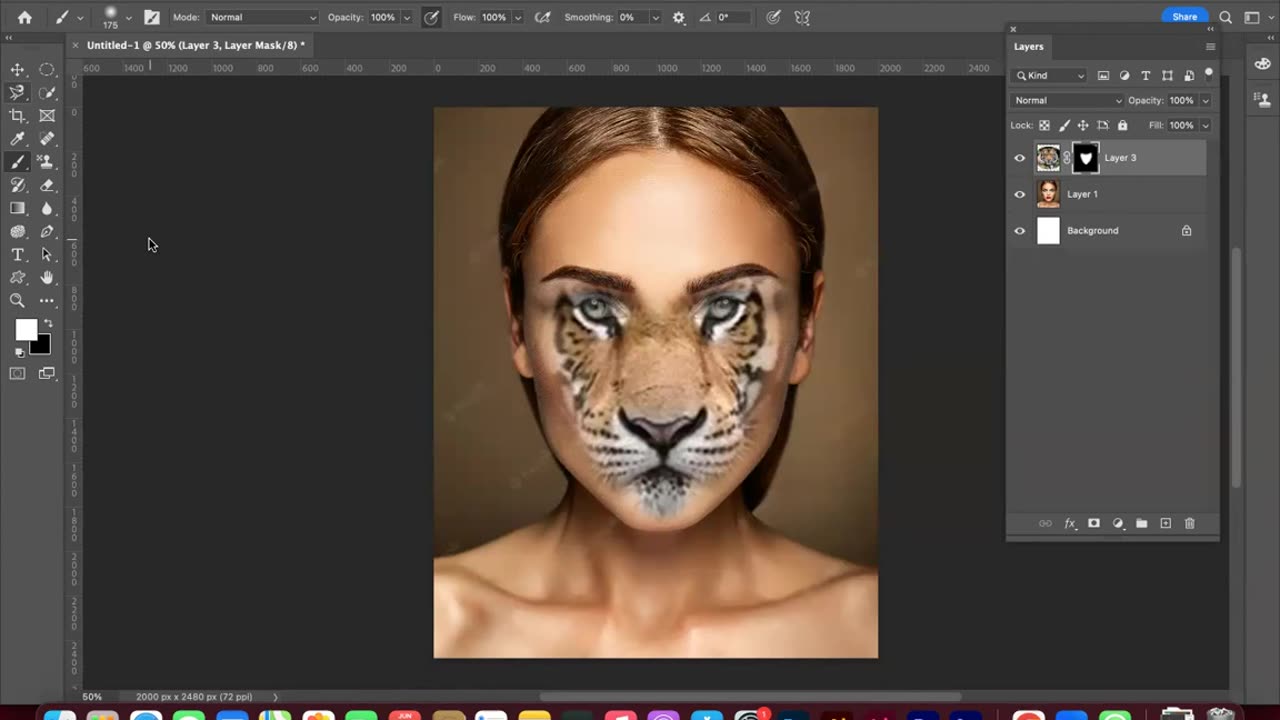Open the Brush Preset picker arrow
The image size is (1280, 720).
(x=128, y=17)
